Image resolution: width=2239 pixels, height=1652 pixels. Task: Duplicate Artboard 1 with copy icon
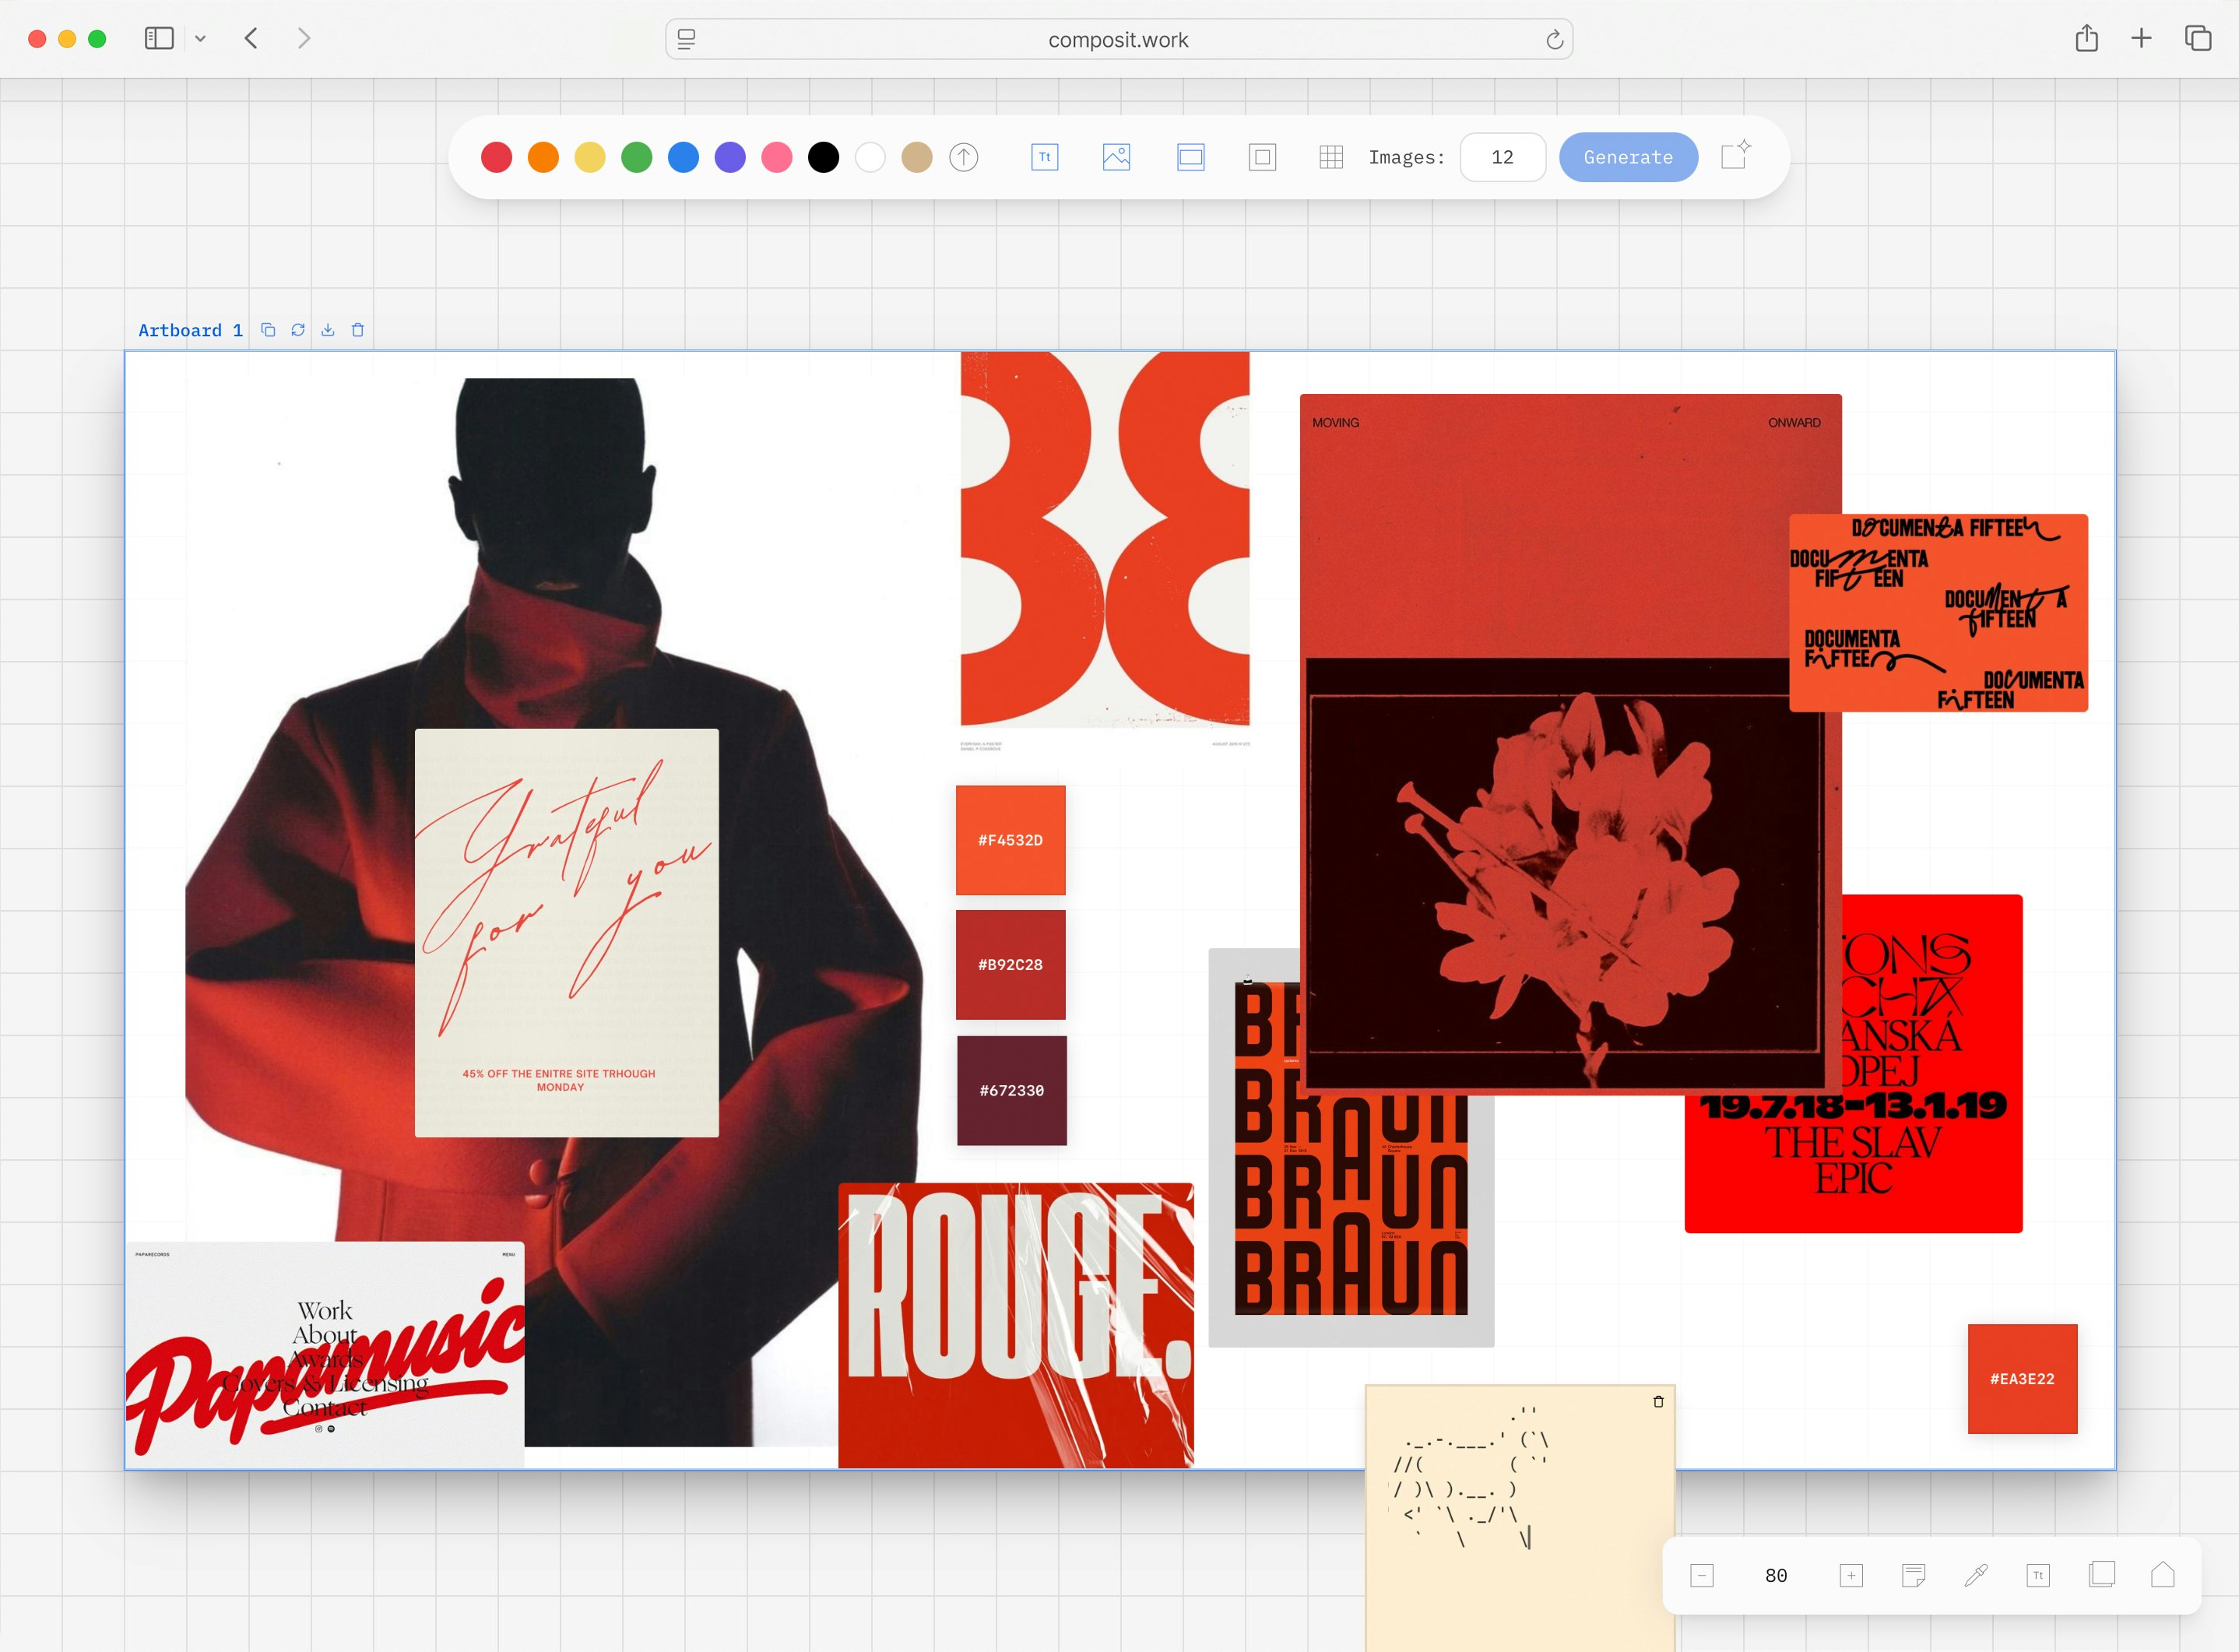pyautogui.click(x=268, y=330)
